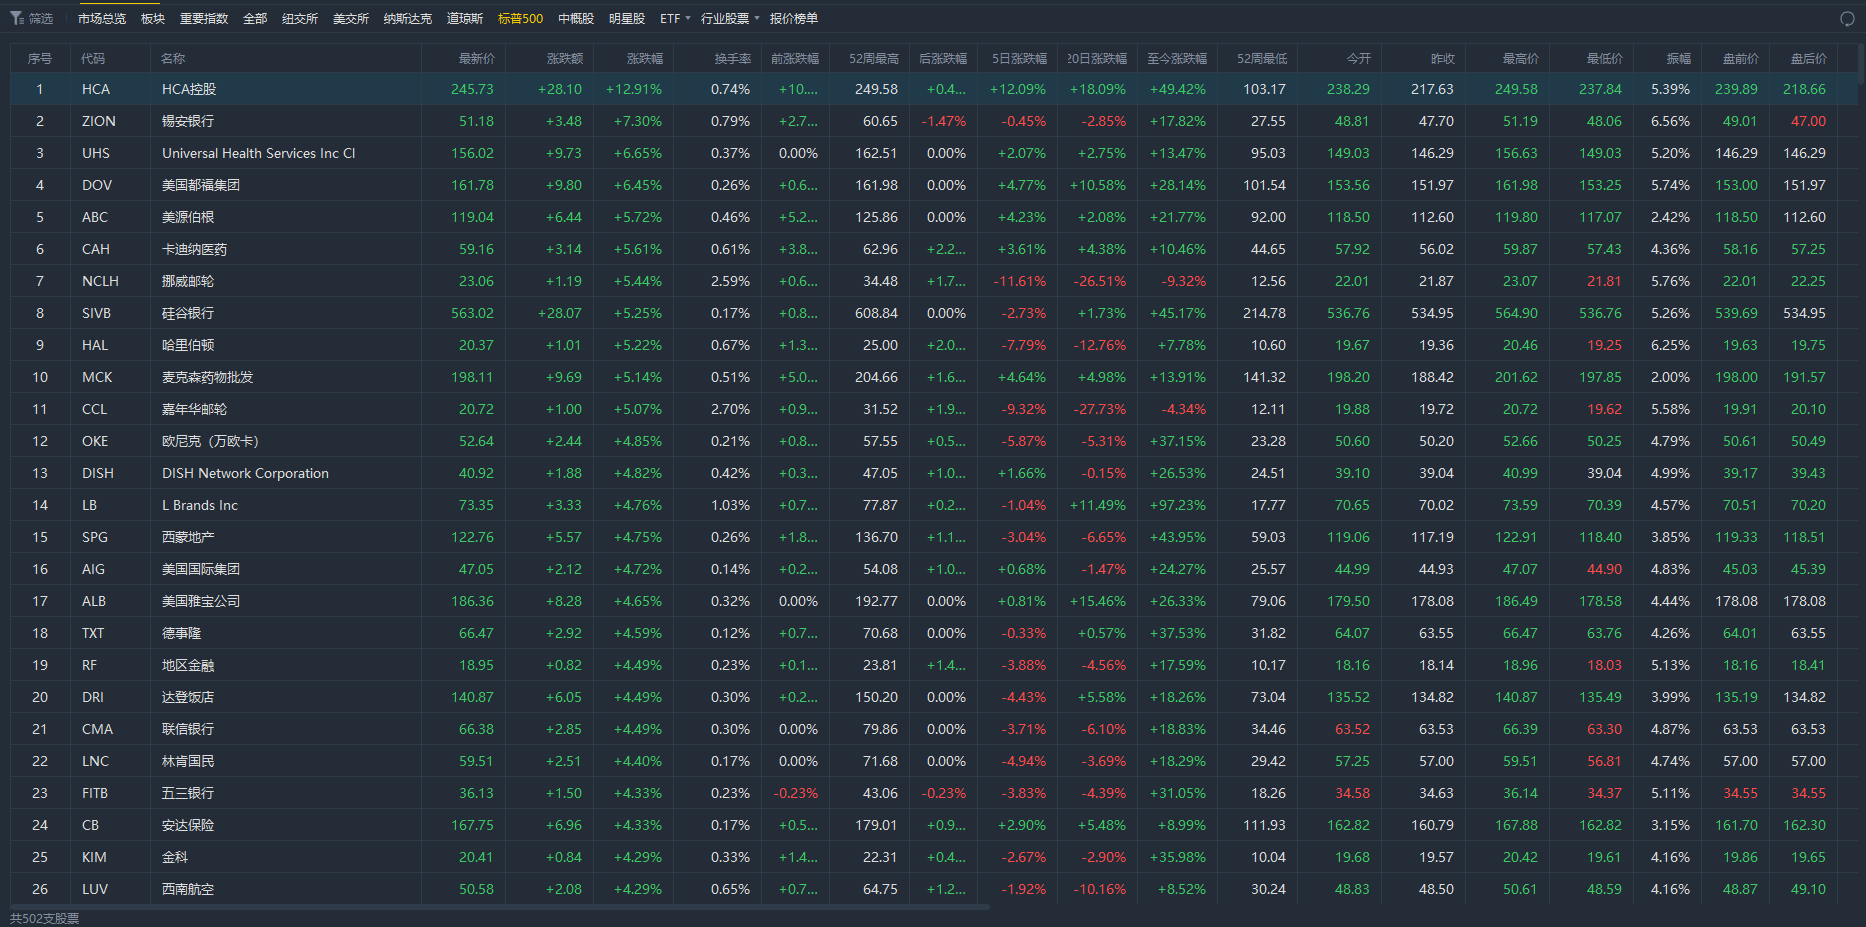Click the horizontal scrollbar below the table
The width and height of the screenshot is (1866, 927).
pyautogui.click(x=500, y=907)
